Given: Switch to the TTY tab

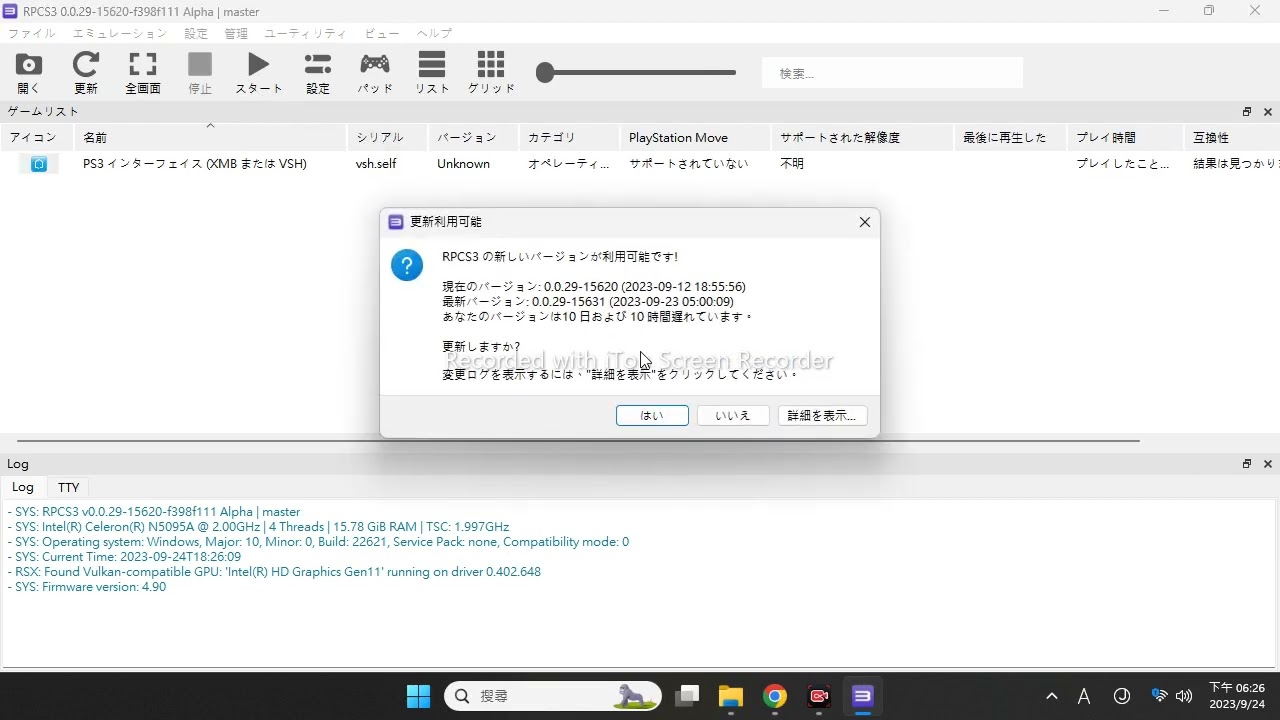Looking at the screenshot, I should [x=68, y=487].
